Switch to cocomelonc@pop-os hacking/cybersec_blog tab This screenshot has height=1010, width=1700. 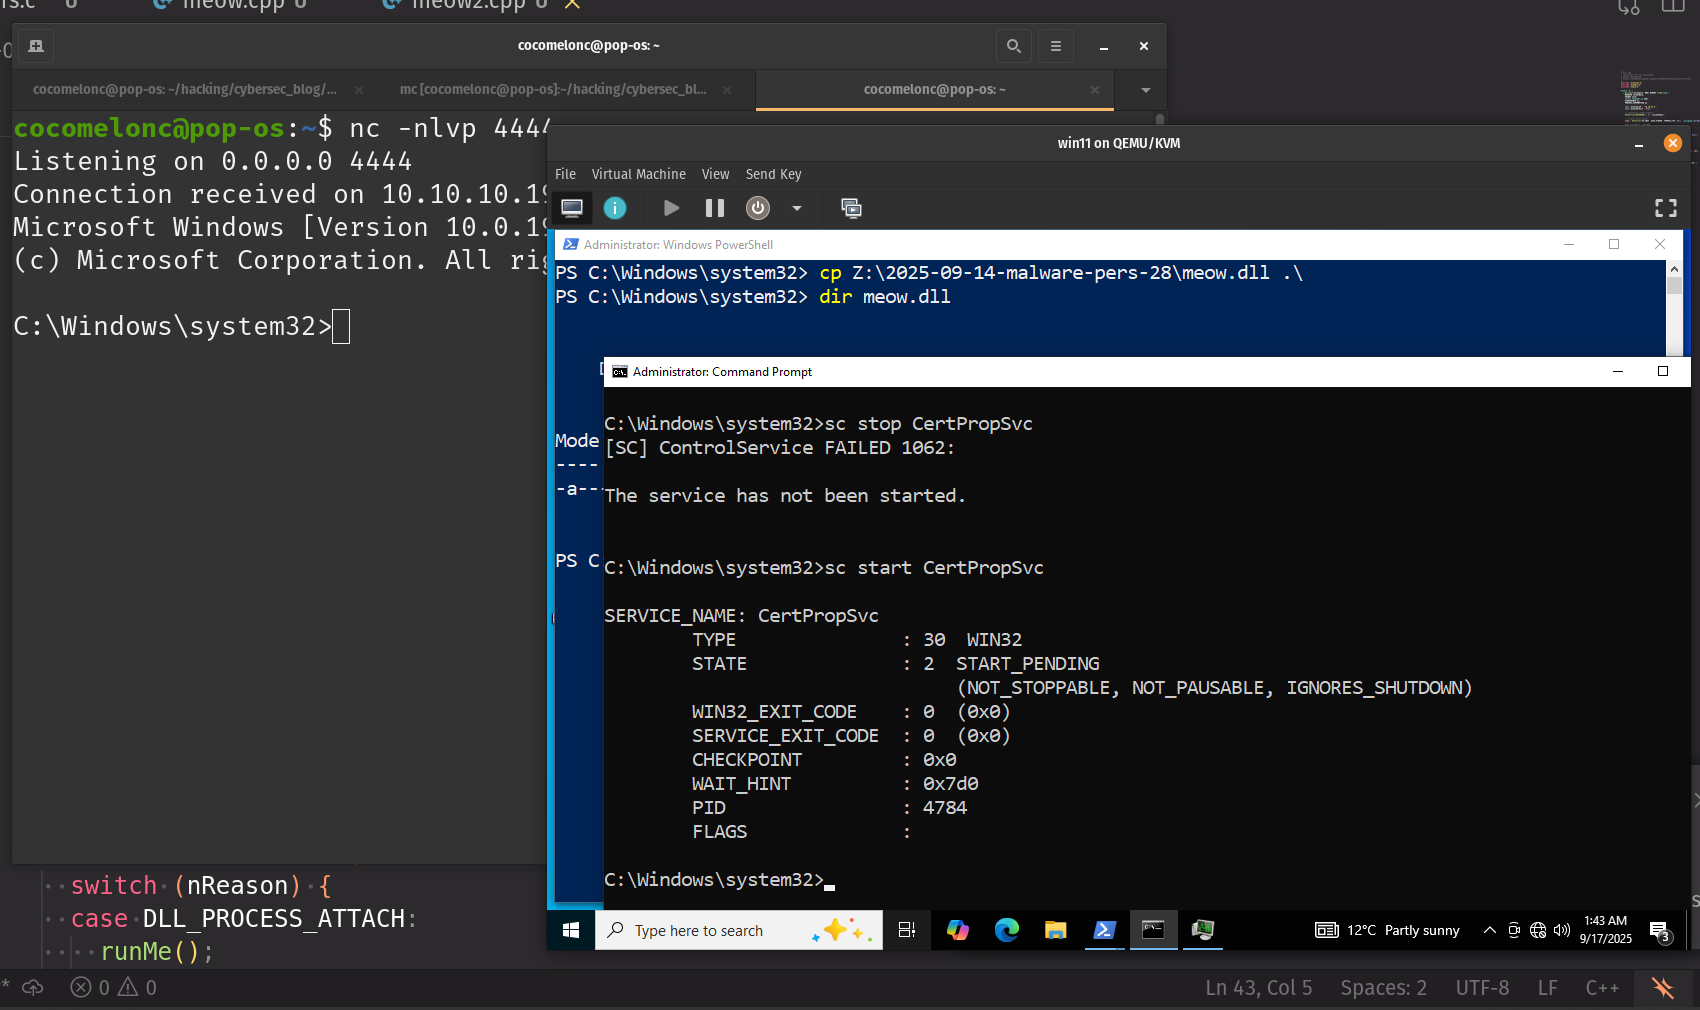point(185,89)
